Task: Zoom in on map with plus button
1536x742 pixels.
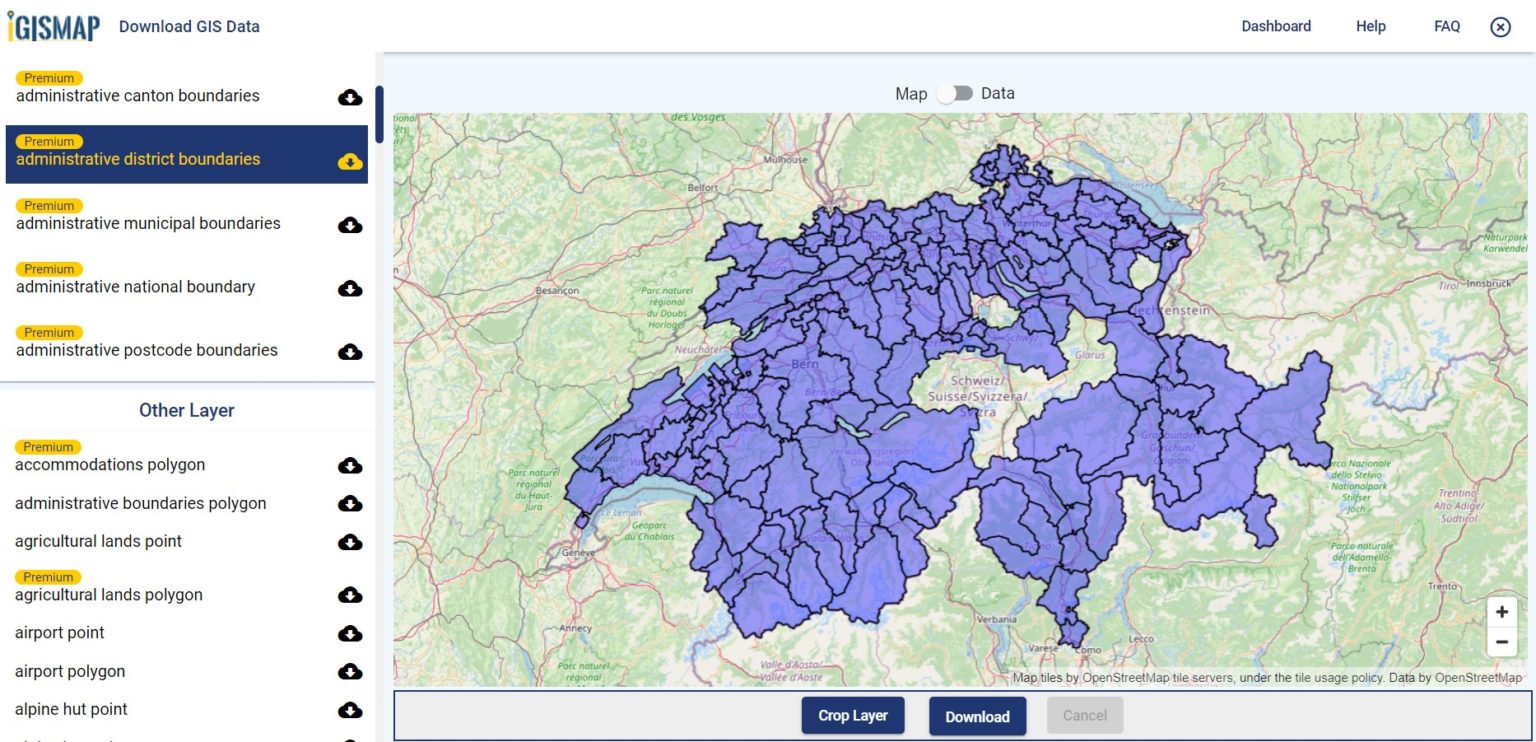Action: (x=1501, y=612)
